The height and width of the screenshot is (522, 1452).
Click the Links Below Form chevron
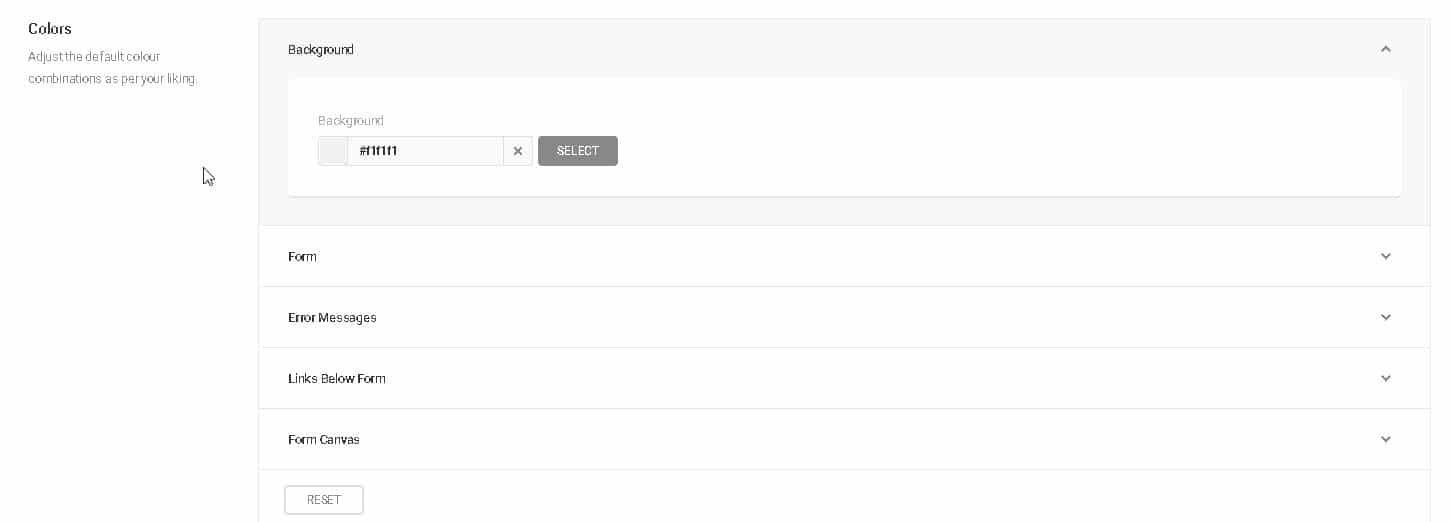click(1385, 378)
